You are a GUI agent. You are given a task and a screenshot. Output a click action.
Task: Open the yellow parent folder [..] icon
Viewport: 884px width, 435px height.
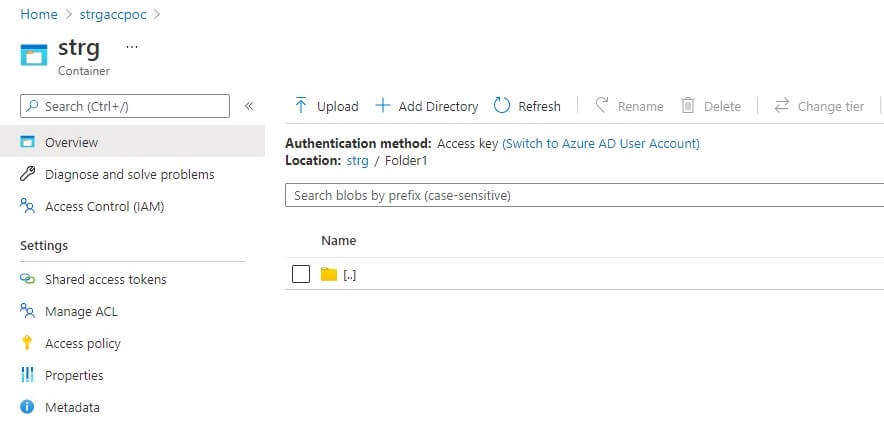tap(329, 274)
